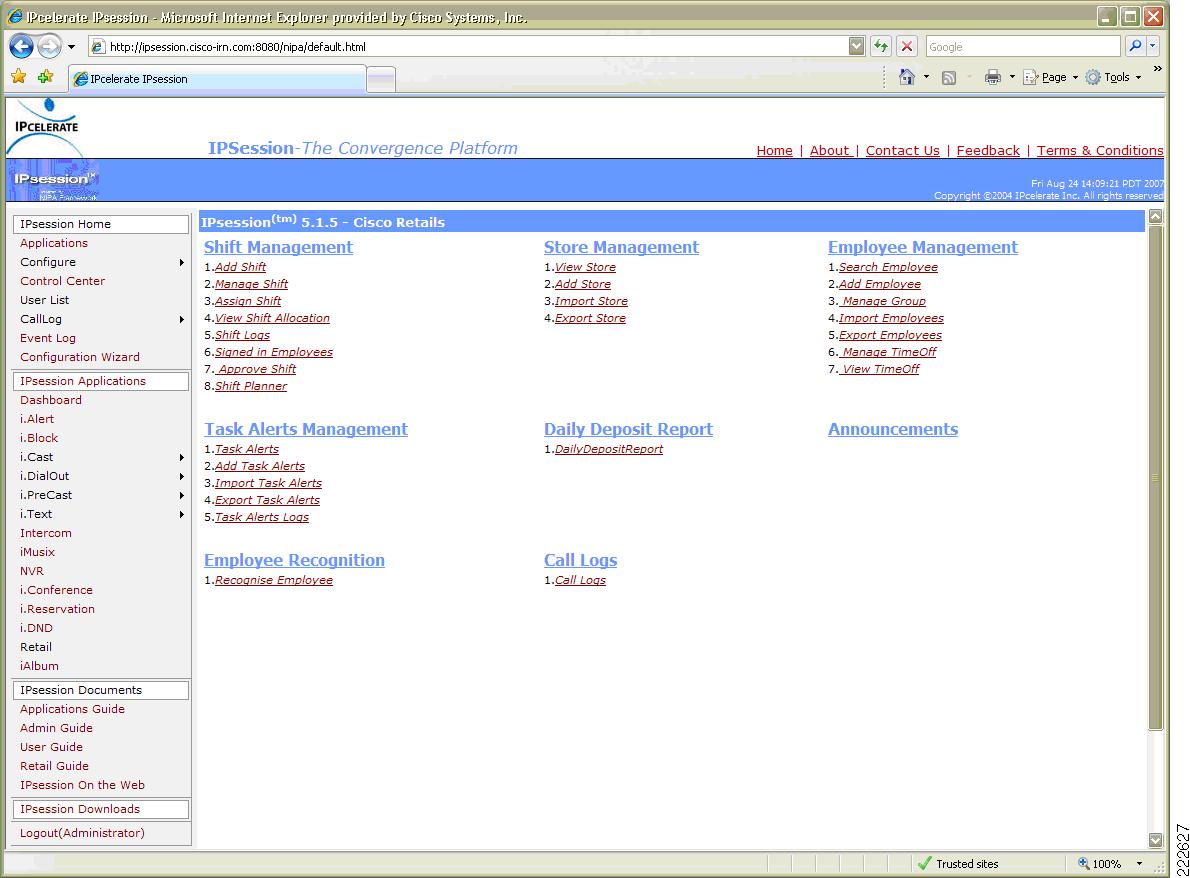Click the URL address bar field
This screenshot has height=878, width=1190.
477,47
